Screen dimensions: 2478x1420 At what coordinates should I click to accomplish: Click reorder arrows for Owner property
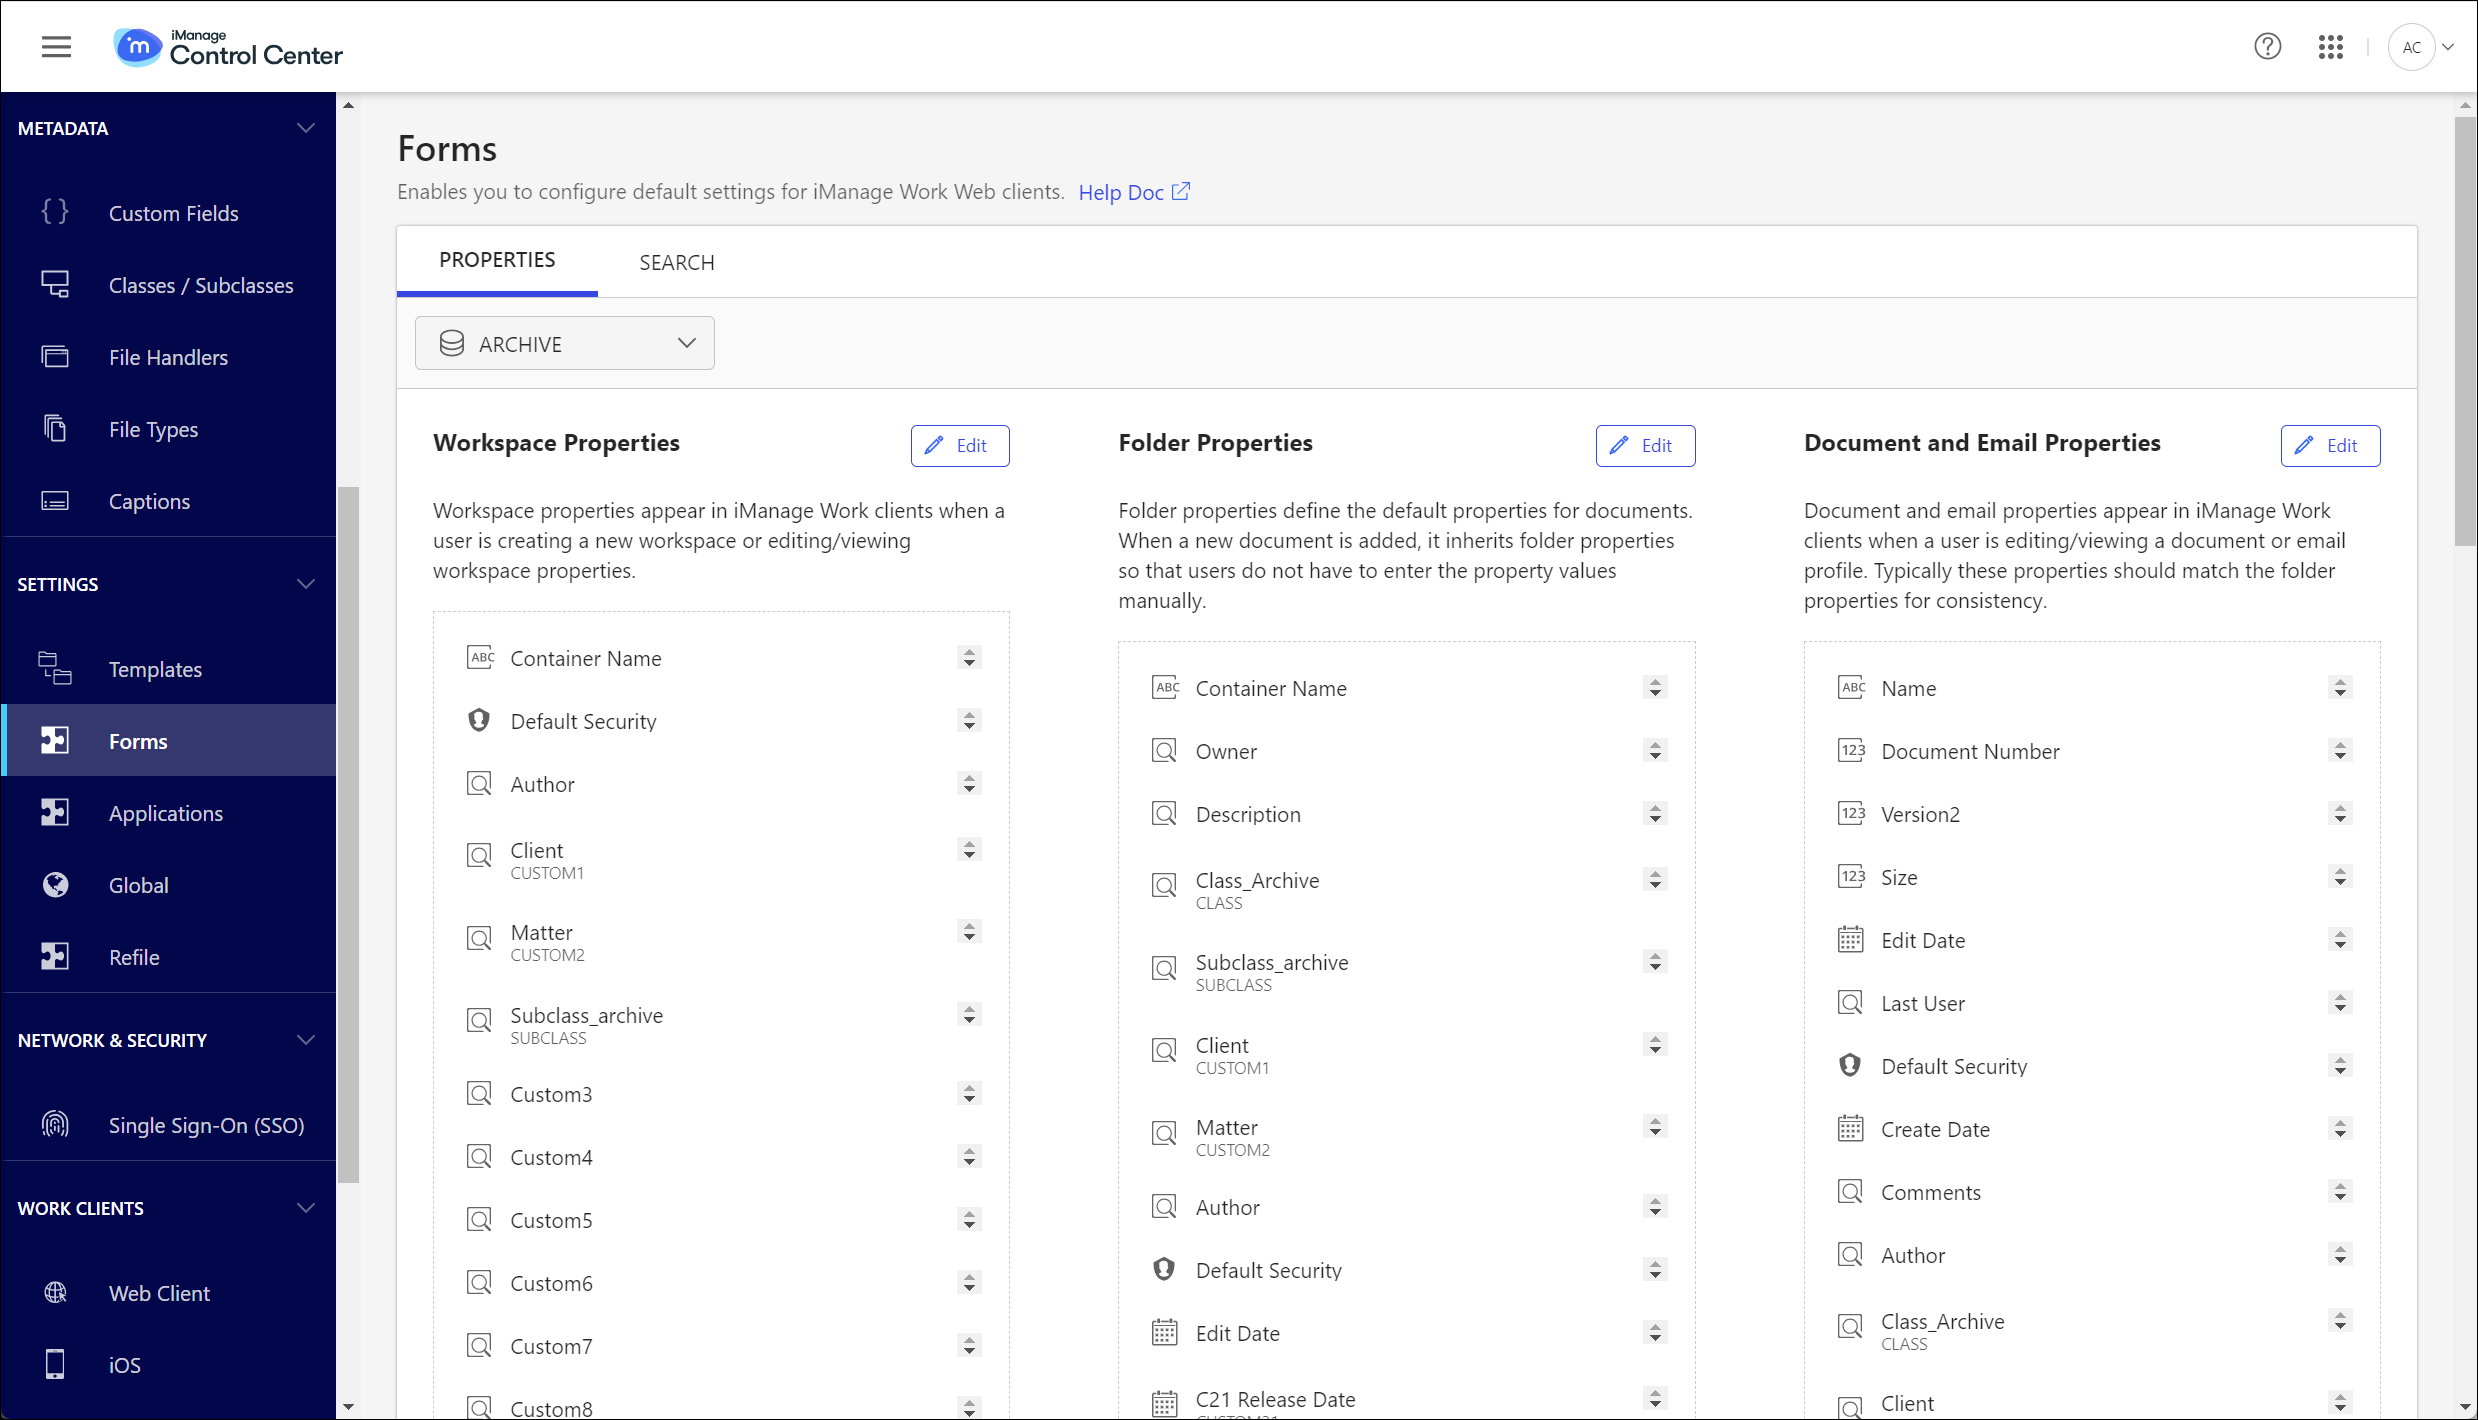coord(1654,751)
